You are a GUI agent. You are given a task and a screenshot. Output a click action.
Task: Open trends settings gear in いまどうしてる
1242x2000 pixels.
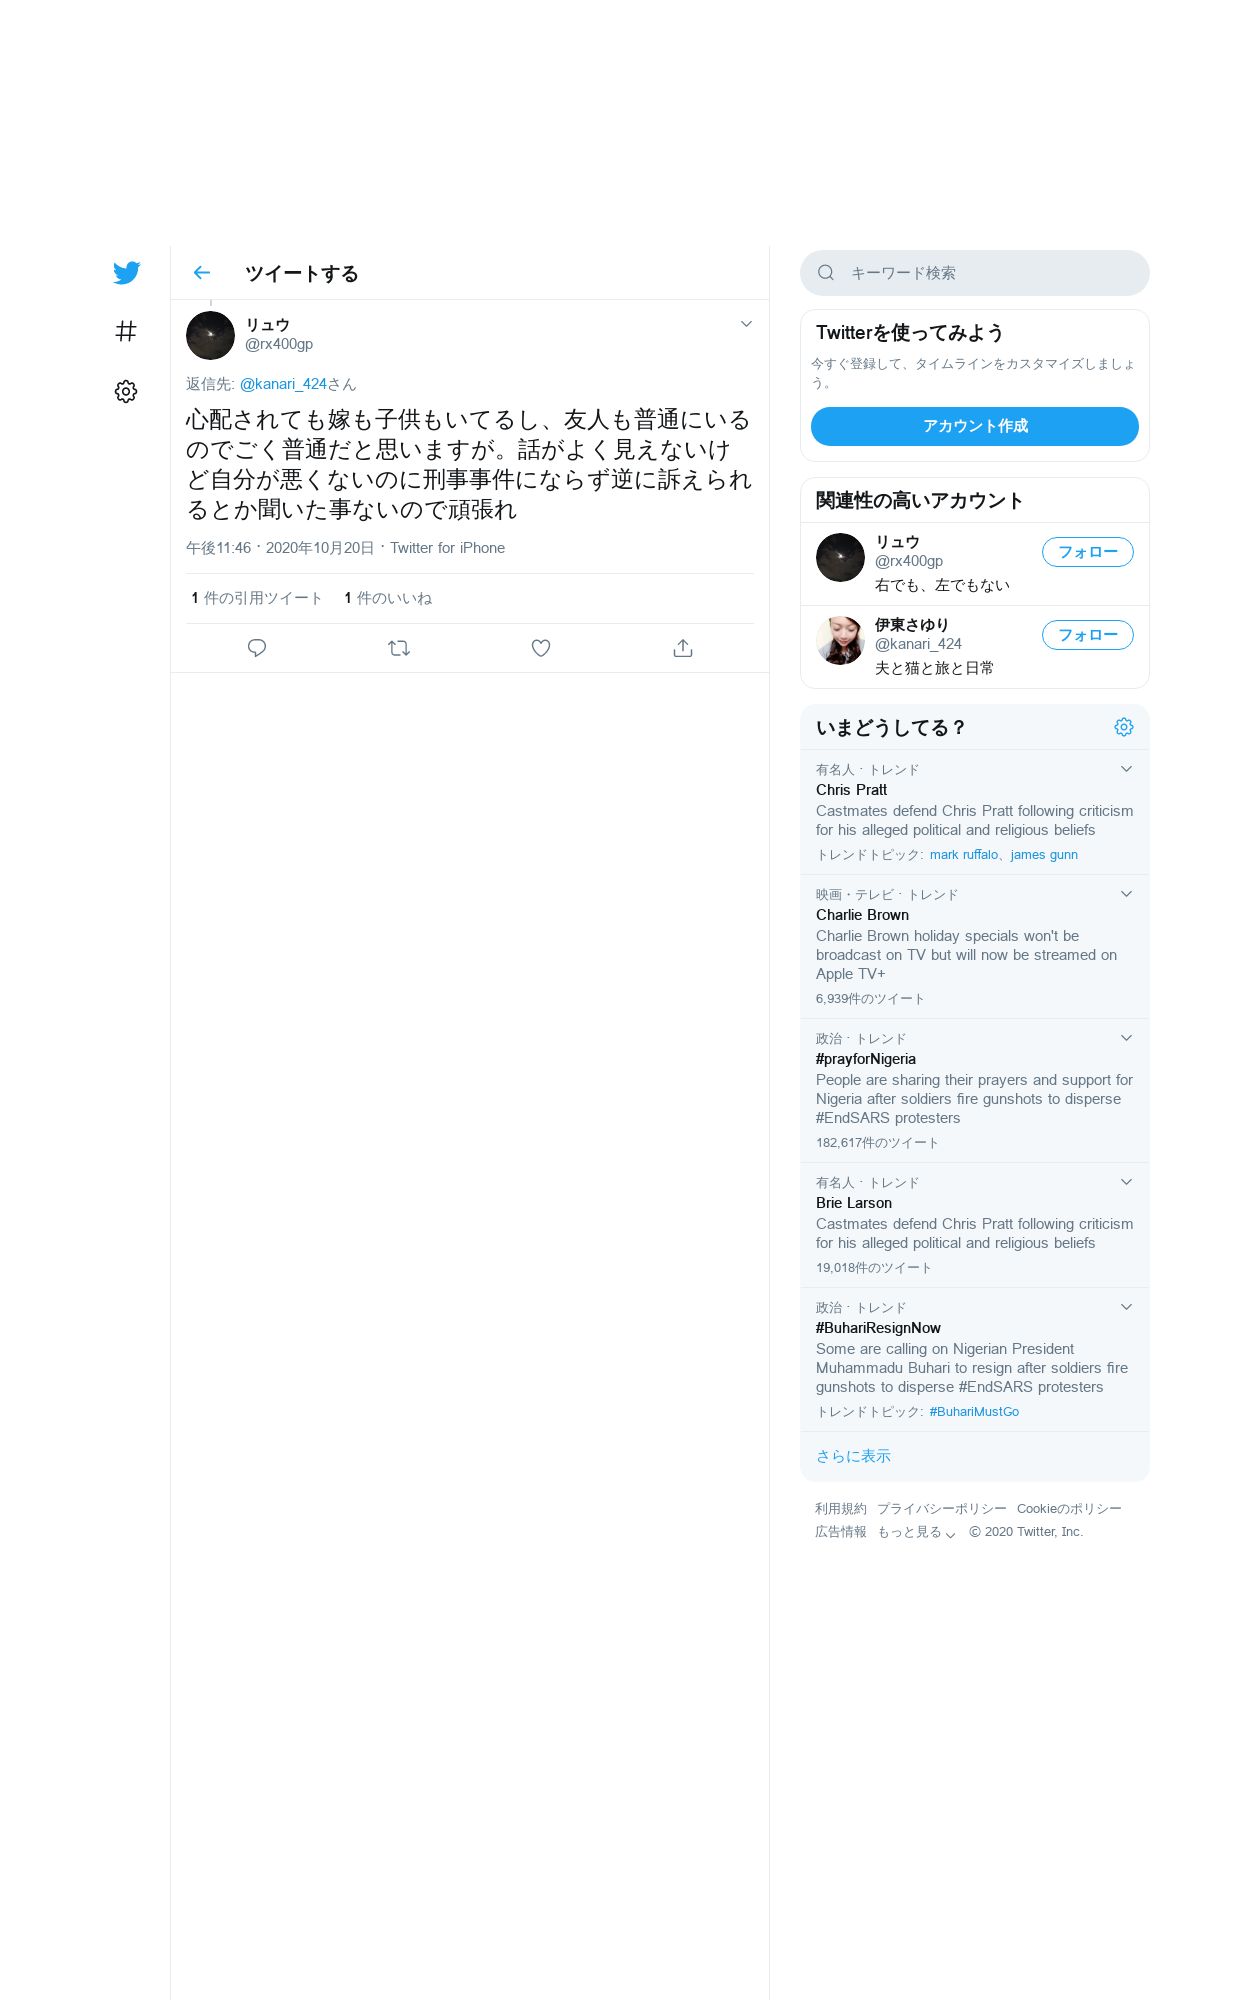coord(1124,727)
